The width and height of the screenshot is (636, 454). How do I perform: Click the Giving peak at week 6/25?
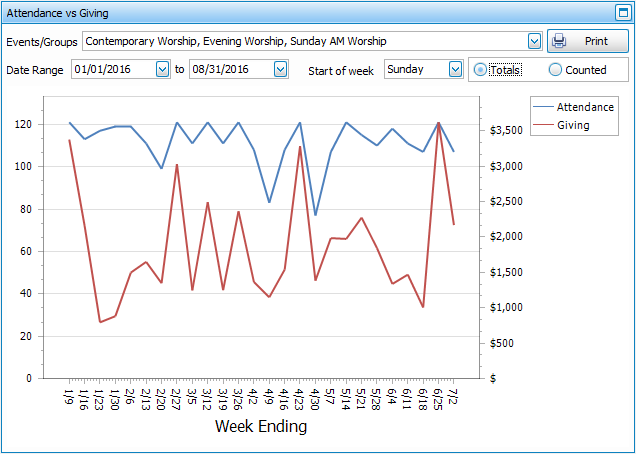438,123
